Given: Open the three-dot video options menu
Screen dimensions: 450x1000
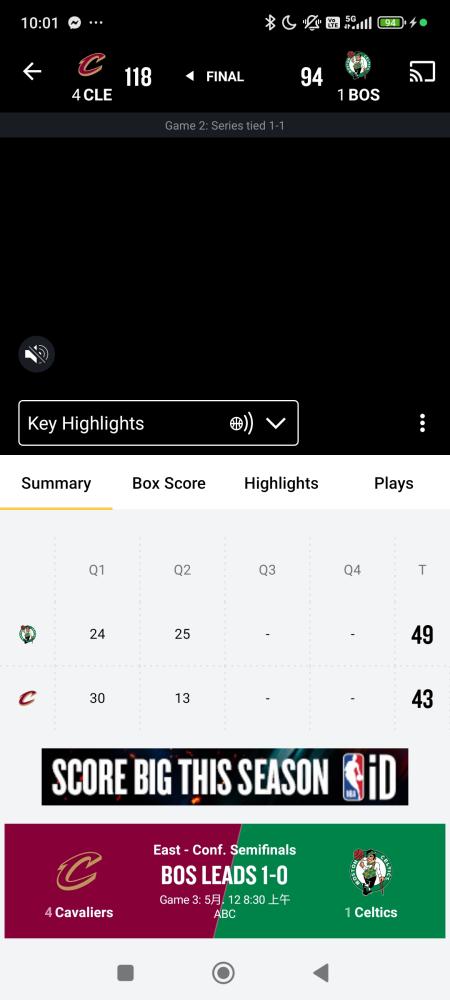Looking at the screenshot, I should 422,423.
